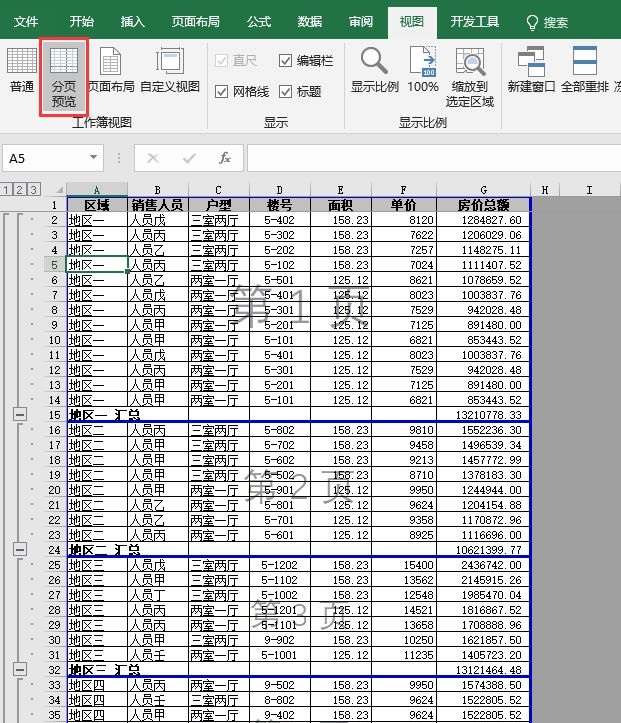
Task: Open the Insert (插入) tab
Action: tap(133, 22)
